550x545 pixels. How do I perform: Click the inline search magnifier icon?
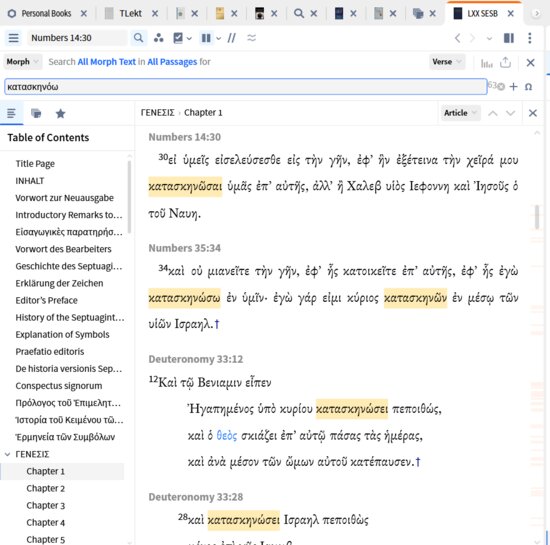click(x=138, y=38)
